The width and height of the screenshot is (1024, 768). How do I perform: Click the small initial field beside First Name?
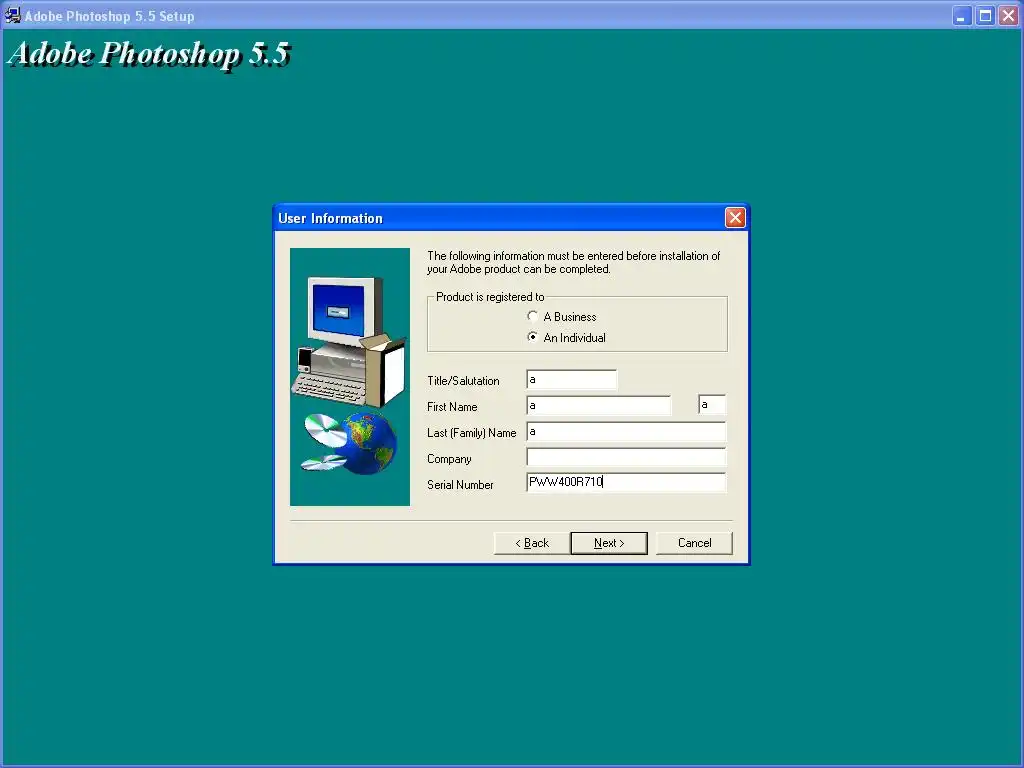(x=712, y=405)
